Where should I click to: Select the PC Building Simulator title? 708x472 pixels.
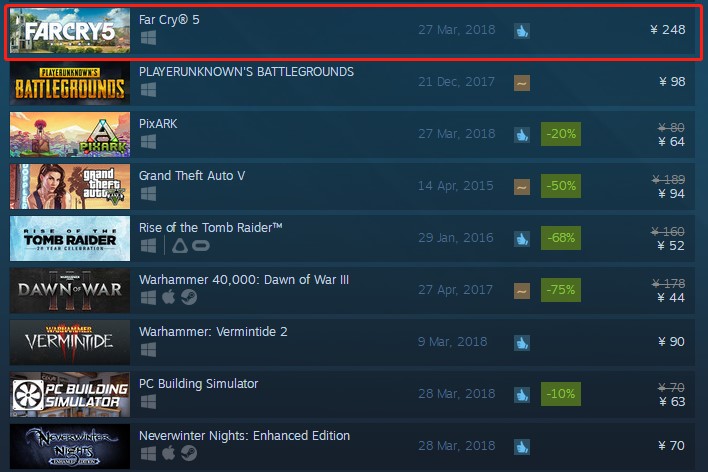pyautogui.click(x=199, y=384)
